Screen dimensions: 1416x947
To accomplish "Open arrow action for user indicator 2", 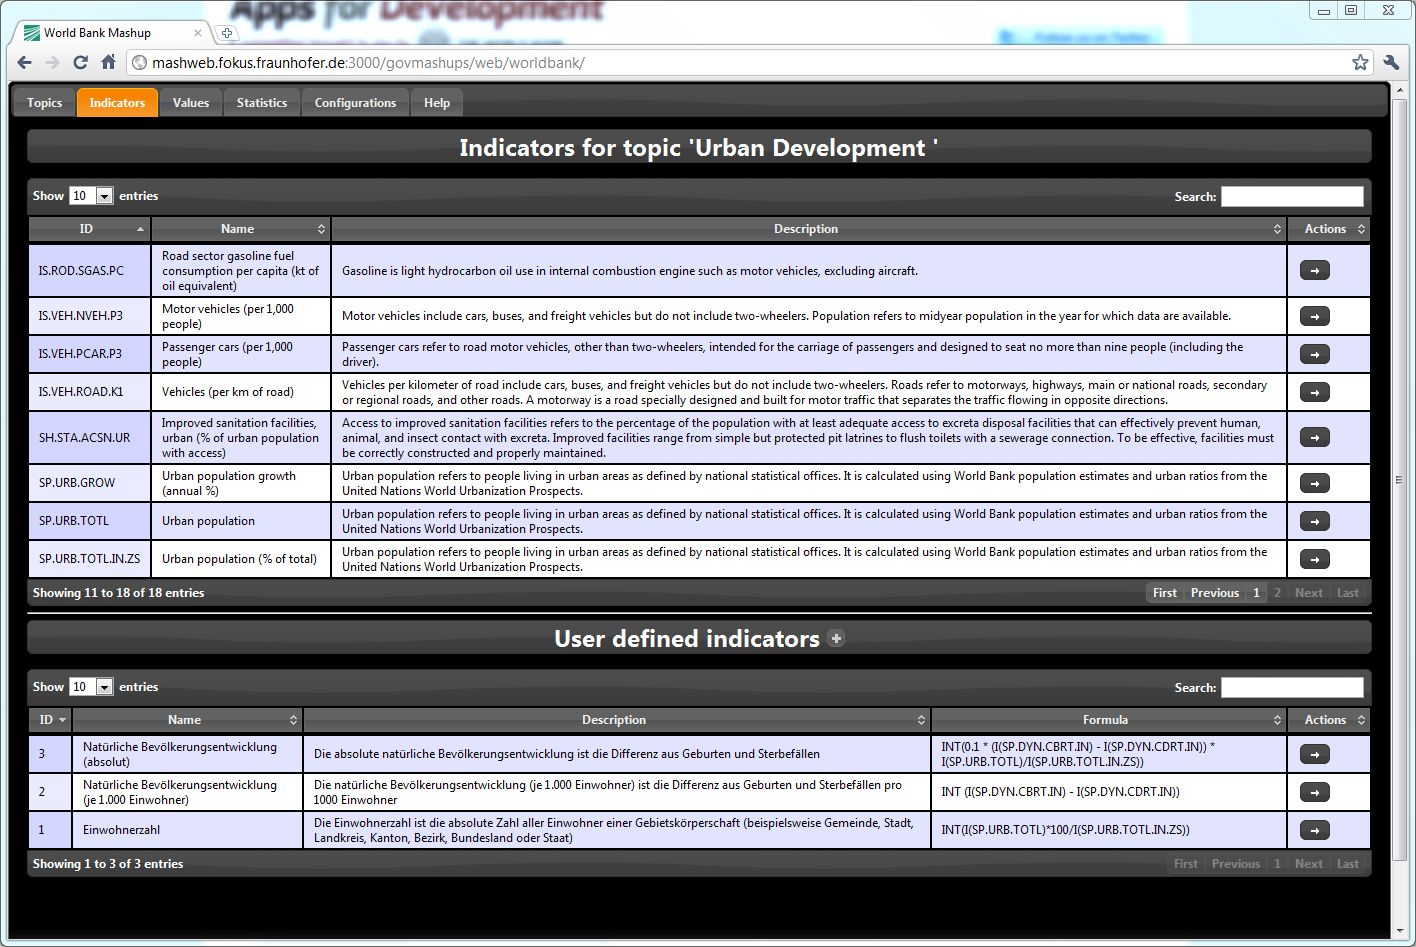I will [x=1314, y=792].
